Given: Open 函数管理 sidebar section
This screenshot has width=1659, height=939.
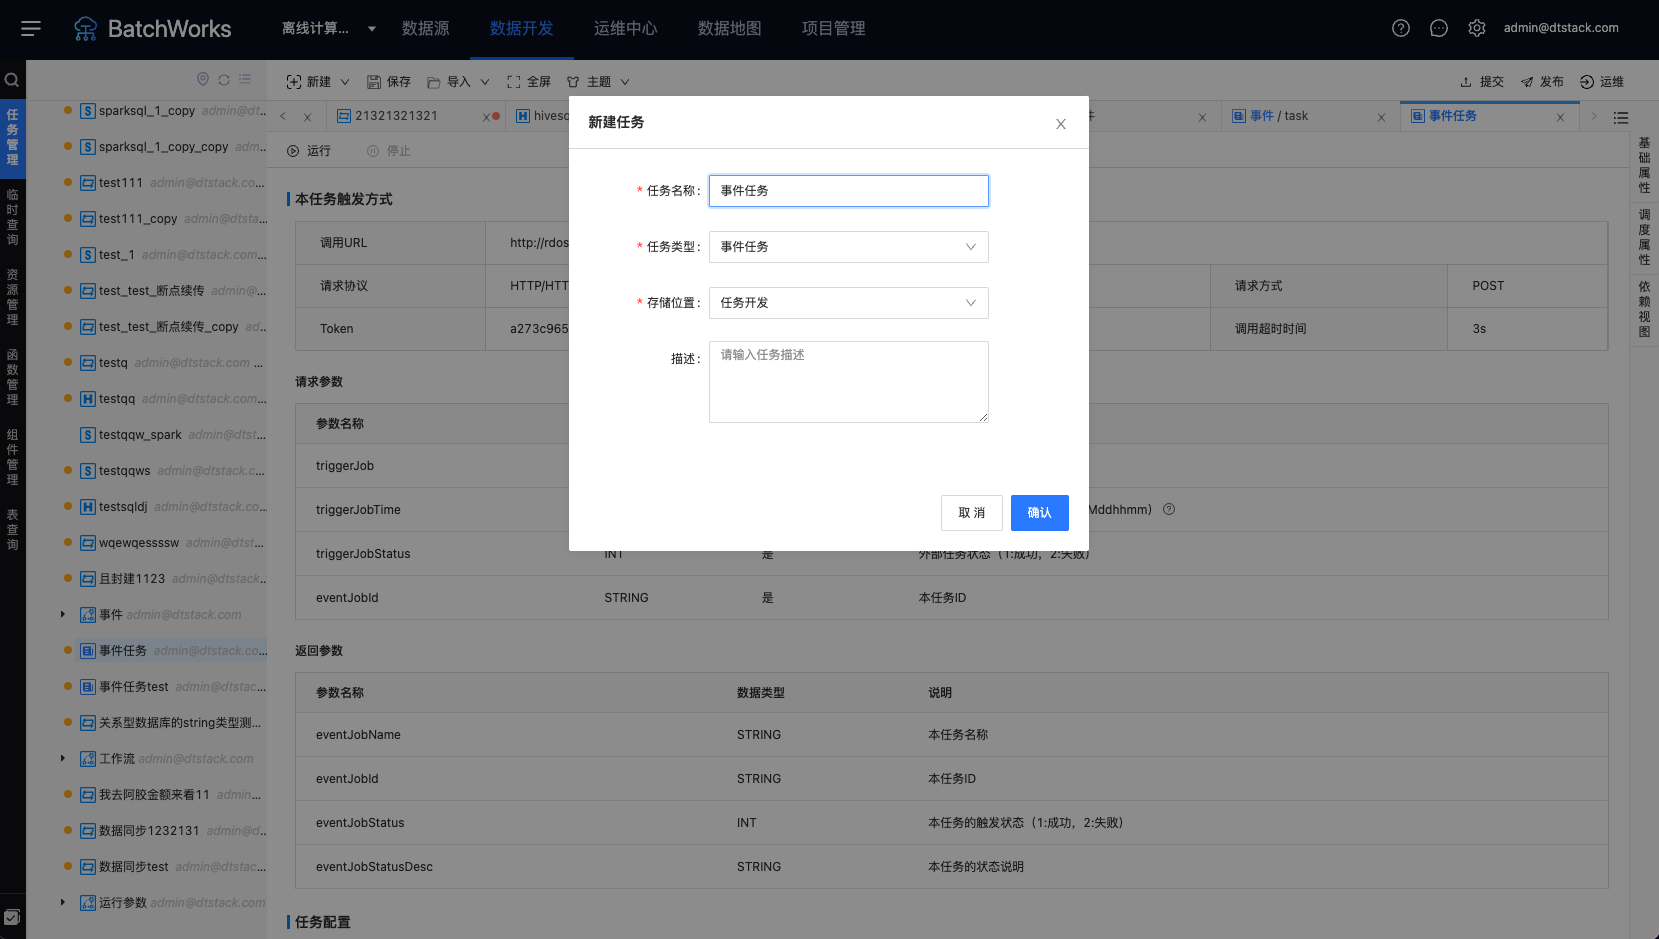Looking at the screenshot, I should (x=12, y=377).
